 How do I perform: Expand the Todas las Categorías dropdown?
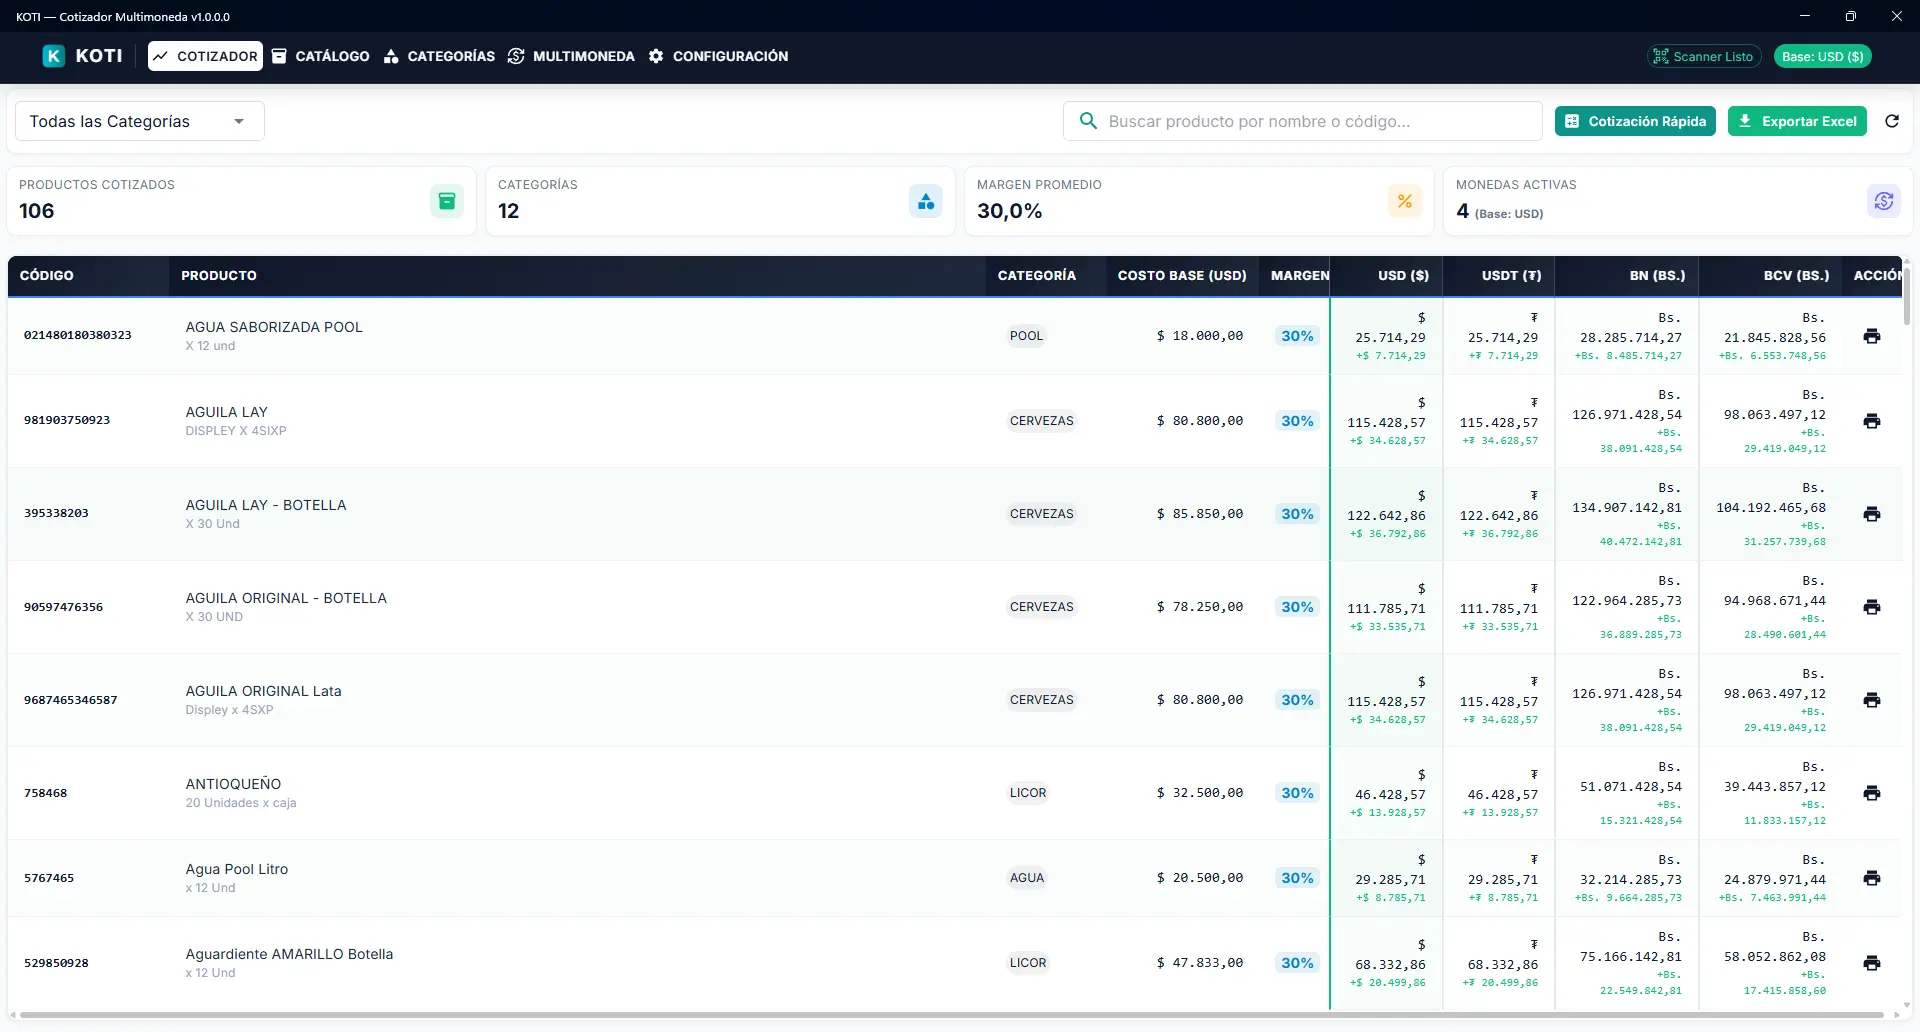[140, 121]
